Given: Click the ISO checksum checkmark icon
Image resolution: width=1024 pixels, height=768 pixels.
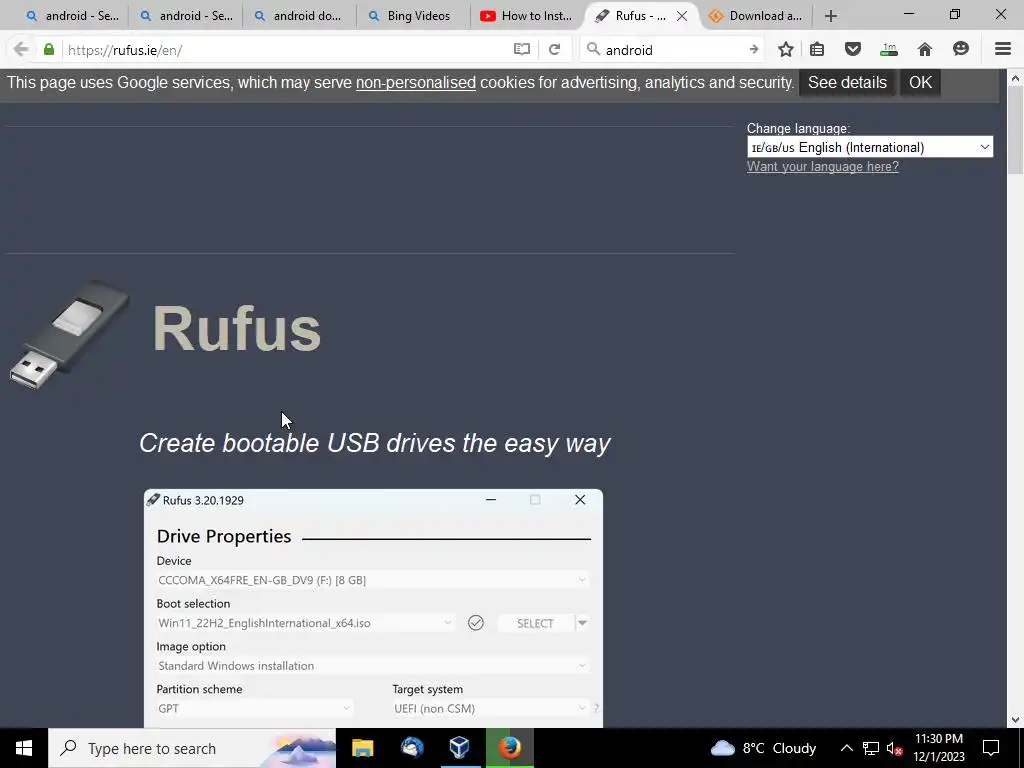Looking at the screenshot, I should pos(475,623).
